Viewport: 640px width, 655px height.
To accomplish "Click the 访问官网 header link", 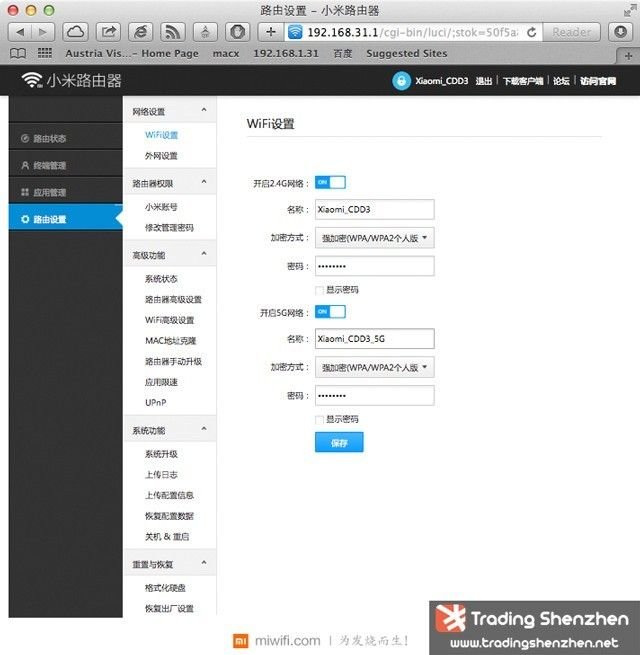I will [x=598, y=81].
